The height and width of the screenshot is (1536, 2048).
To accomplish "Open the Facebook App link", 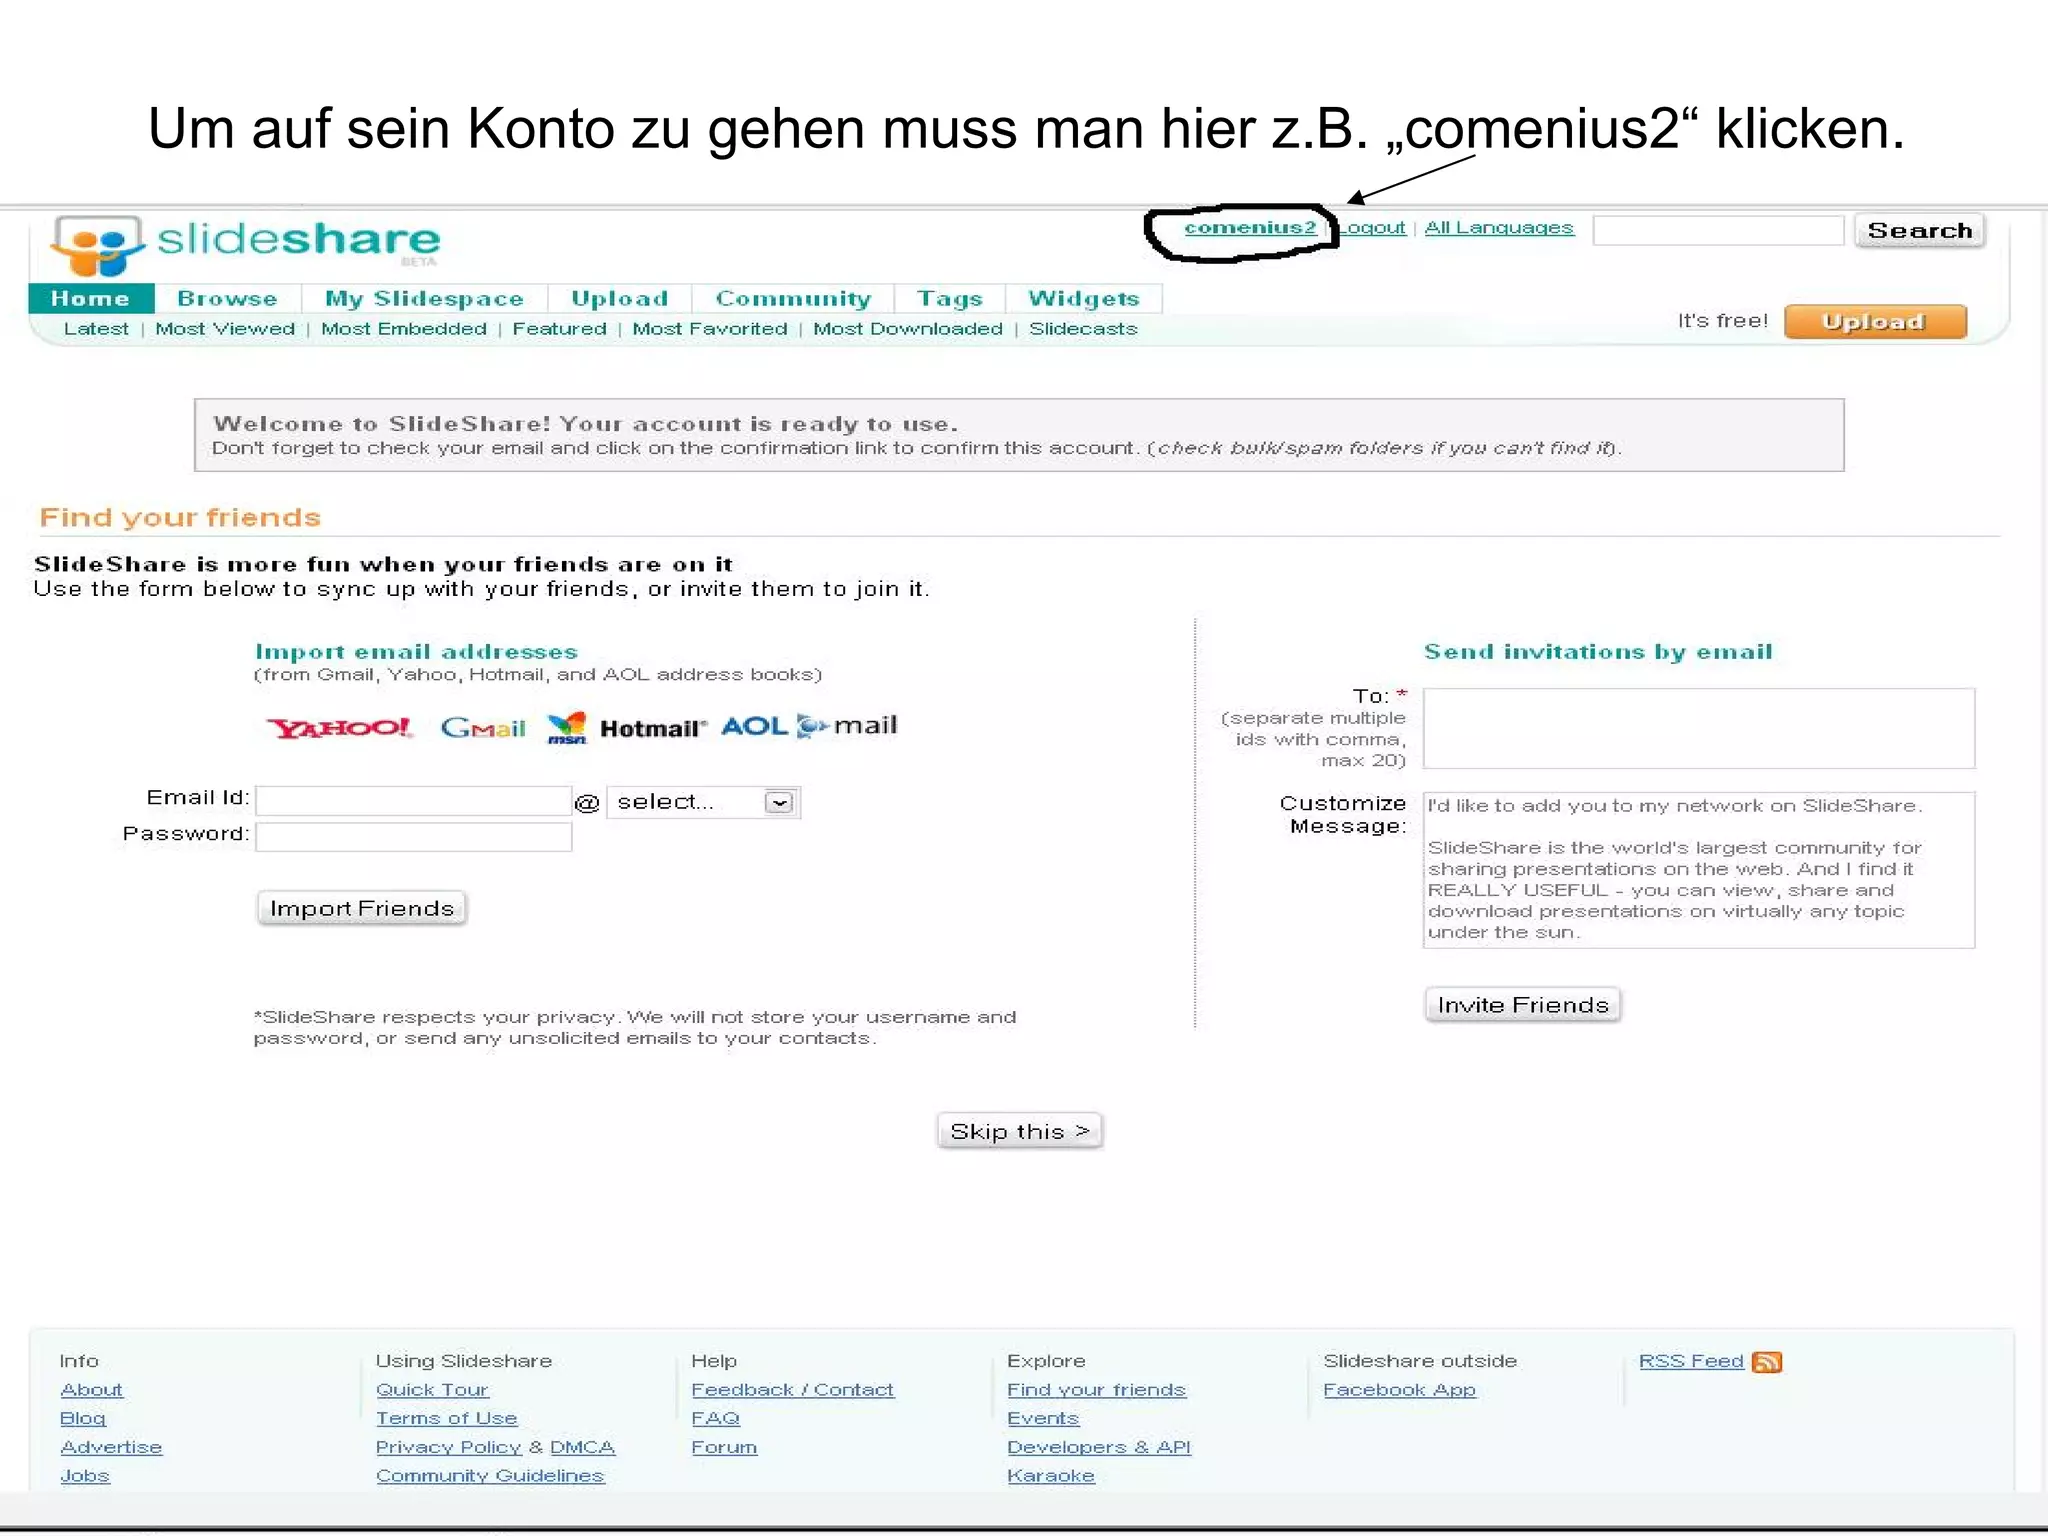I will [x=1400, y=1390].
